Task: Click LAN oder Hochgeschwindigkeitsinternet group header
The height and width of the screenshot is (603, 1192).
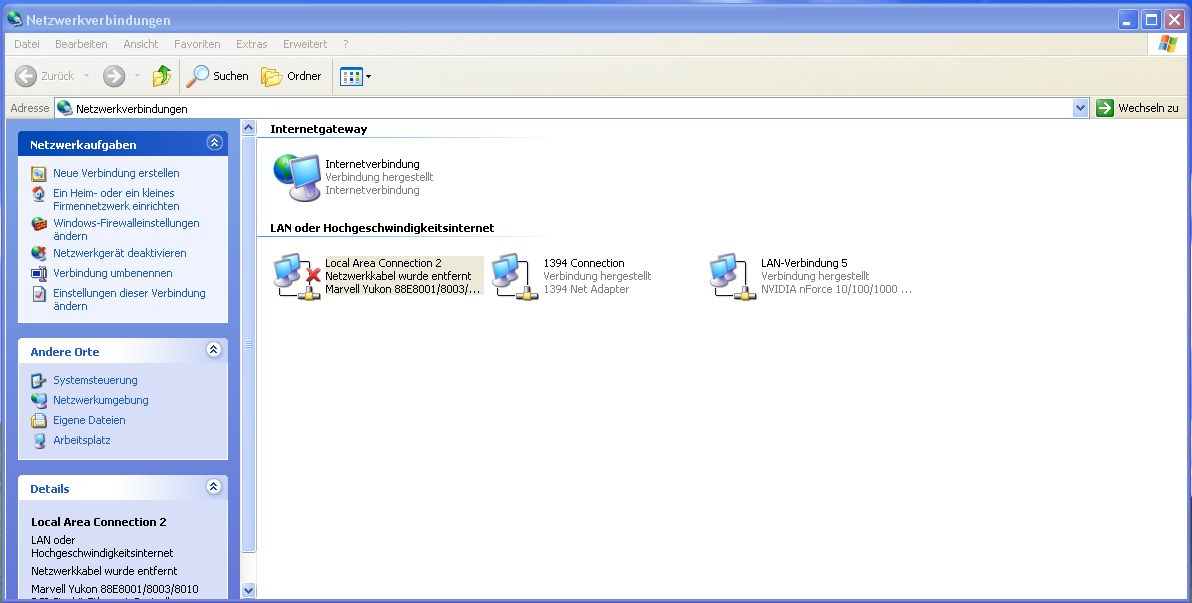Action: coord(382,228)
